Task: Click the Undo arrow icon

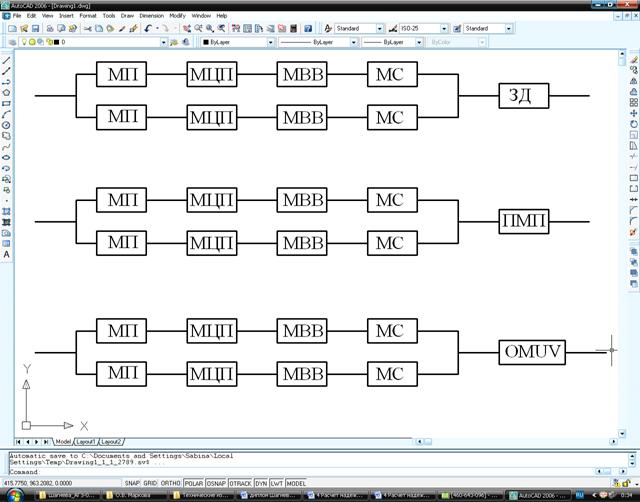Action: (x=147, y=29)
